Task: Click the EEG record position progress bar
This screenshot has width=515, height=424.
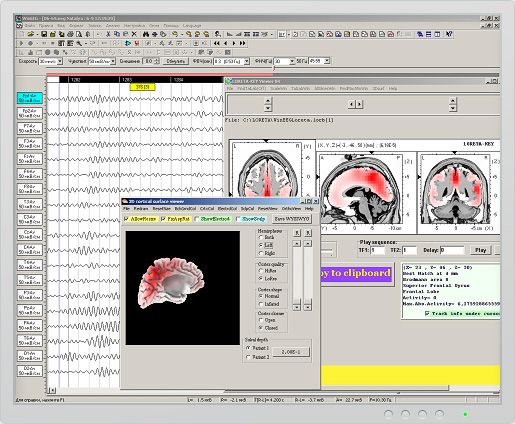Action: (x=273, y=75)
